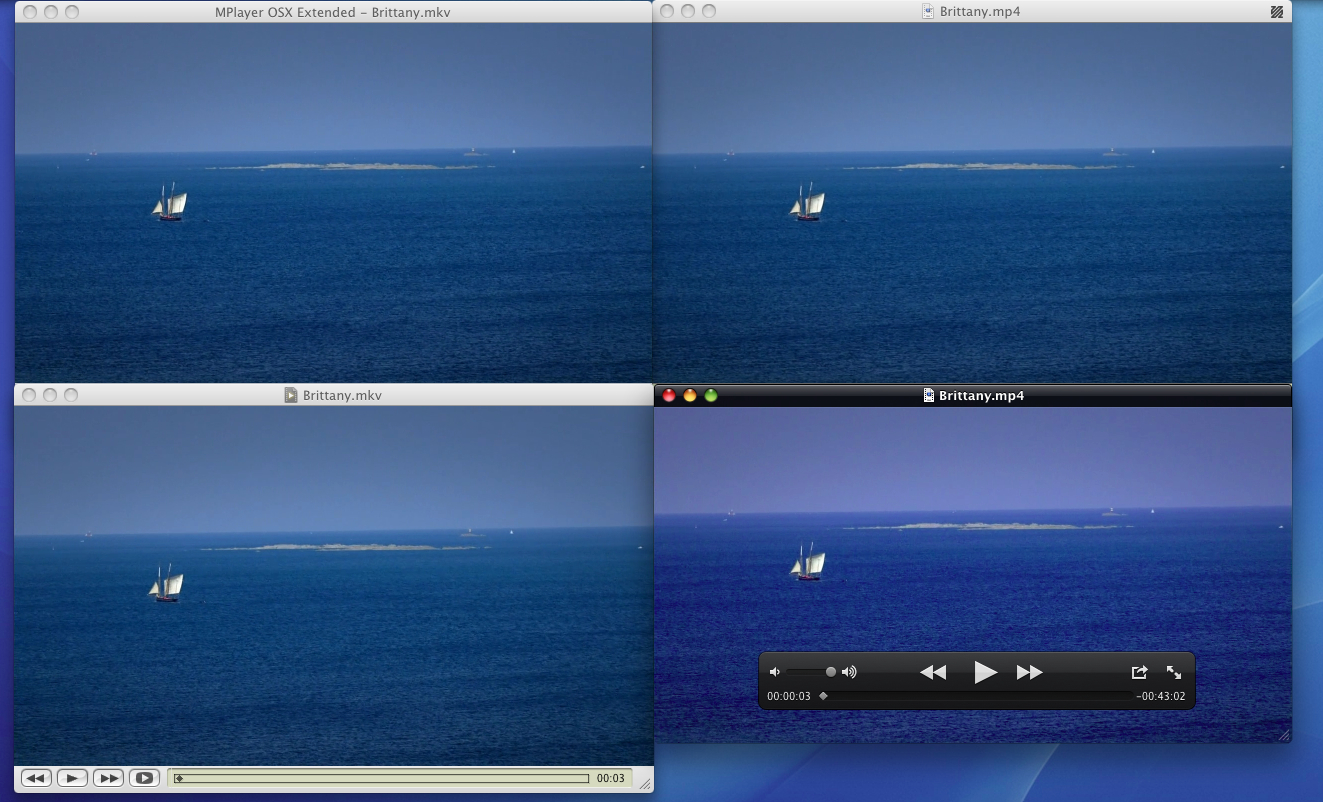Close the MPlayer OSX Extended window
The height and width of the screenshot is (802, 1323).
pos(29,12)
